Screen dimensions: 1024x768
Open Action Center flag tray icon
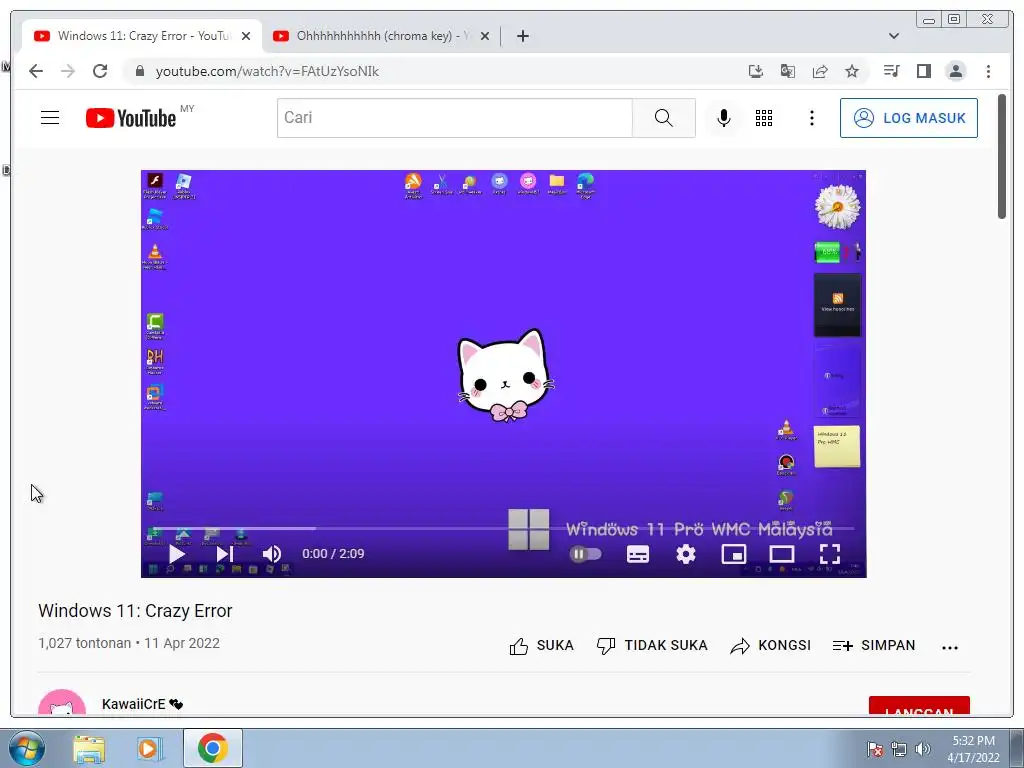pyautogui.click(x=875, y=749)
